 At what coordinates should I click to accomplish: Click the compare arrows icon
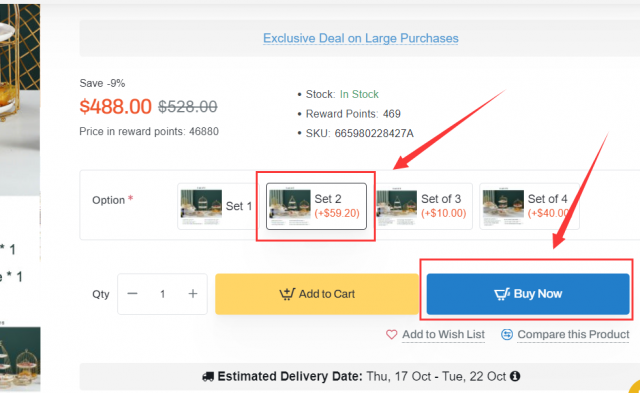coord(507,335)
